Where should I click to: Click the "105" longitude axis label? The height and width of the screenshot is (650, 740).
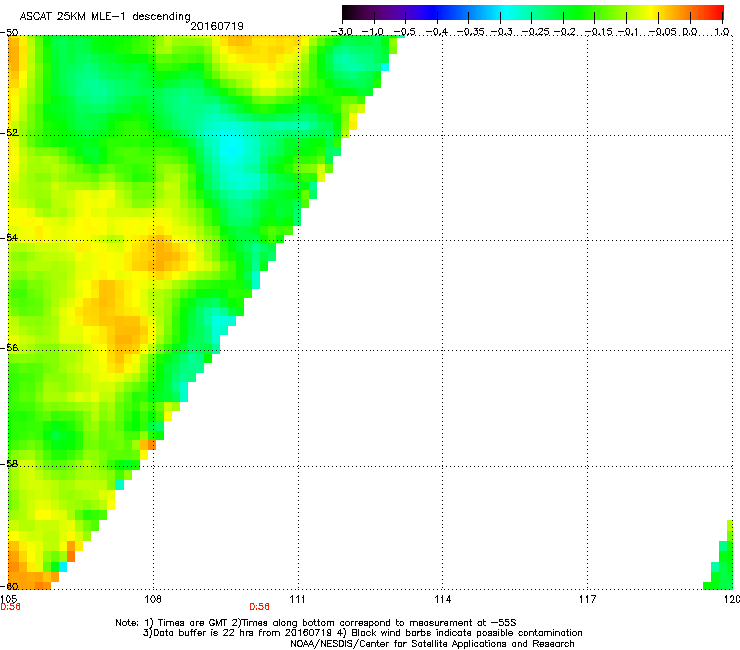[8, 599]
